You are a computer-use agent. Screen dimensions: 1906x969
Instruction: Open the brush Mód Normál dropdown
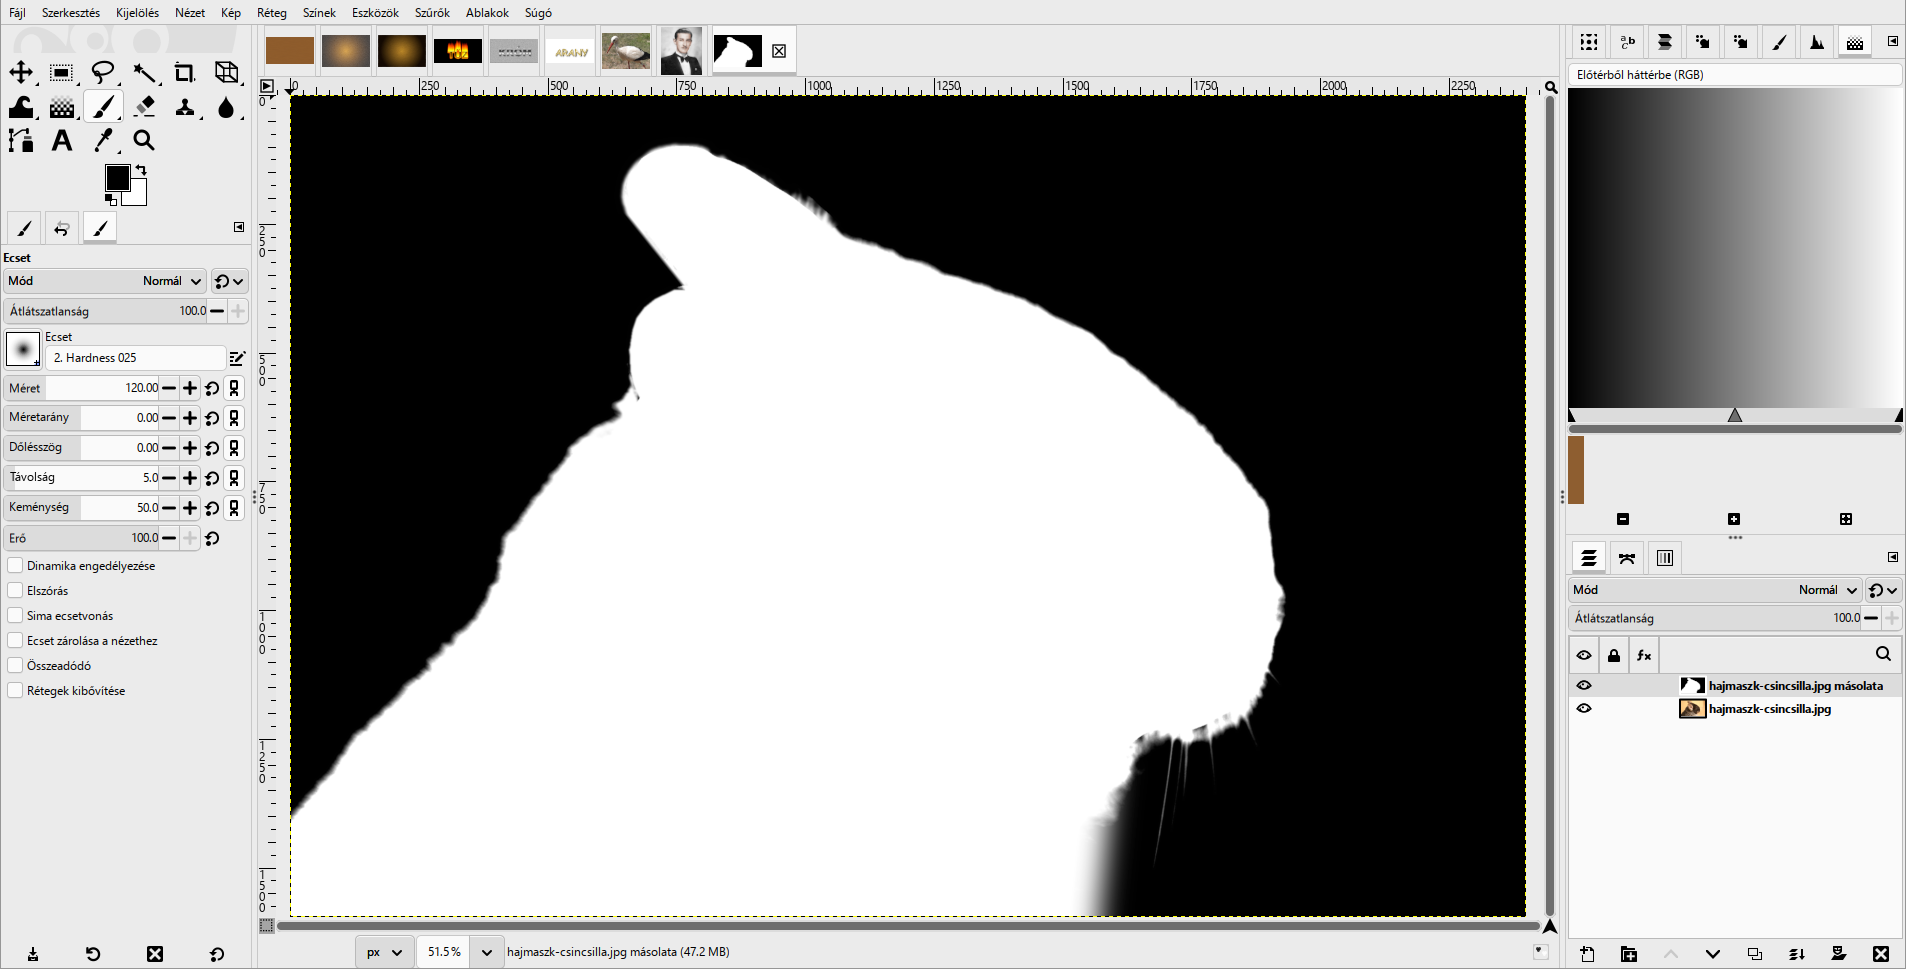(105, 281)
